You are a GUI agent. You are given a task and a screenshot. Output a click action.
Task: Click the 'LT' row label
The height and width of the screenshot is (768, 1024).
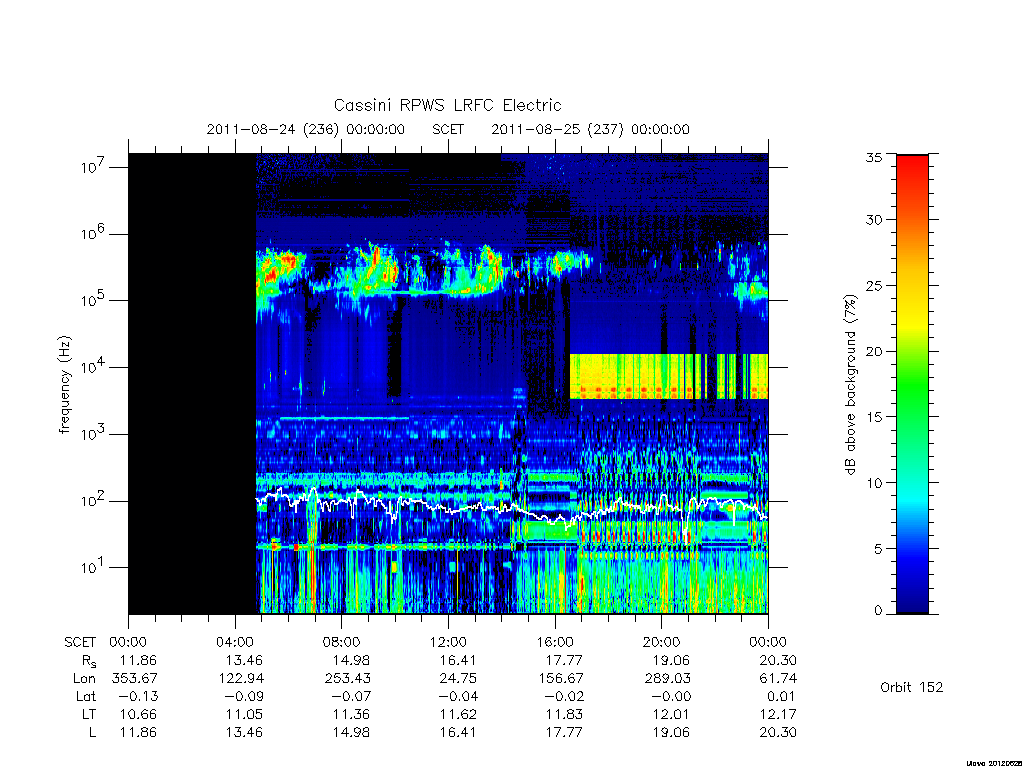pos(89,714)
